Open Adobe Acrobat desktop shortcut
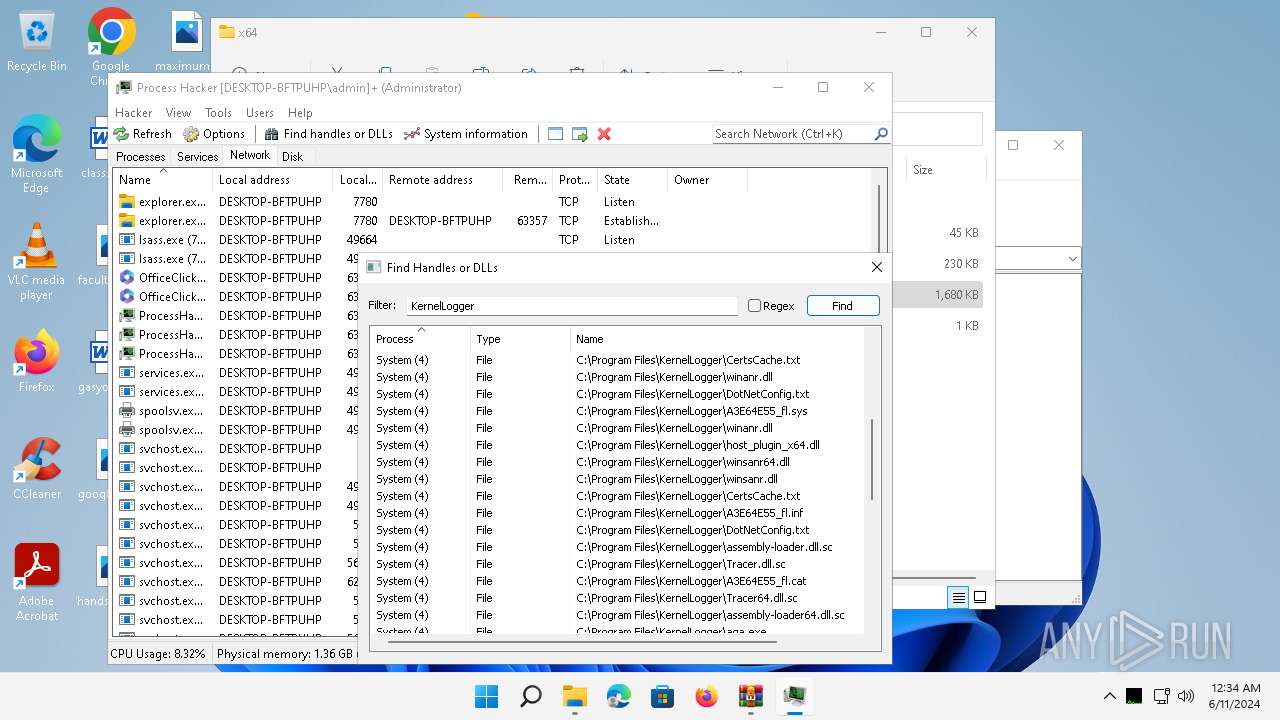Viewport: 1280px width, 720px height. 36,583
